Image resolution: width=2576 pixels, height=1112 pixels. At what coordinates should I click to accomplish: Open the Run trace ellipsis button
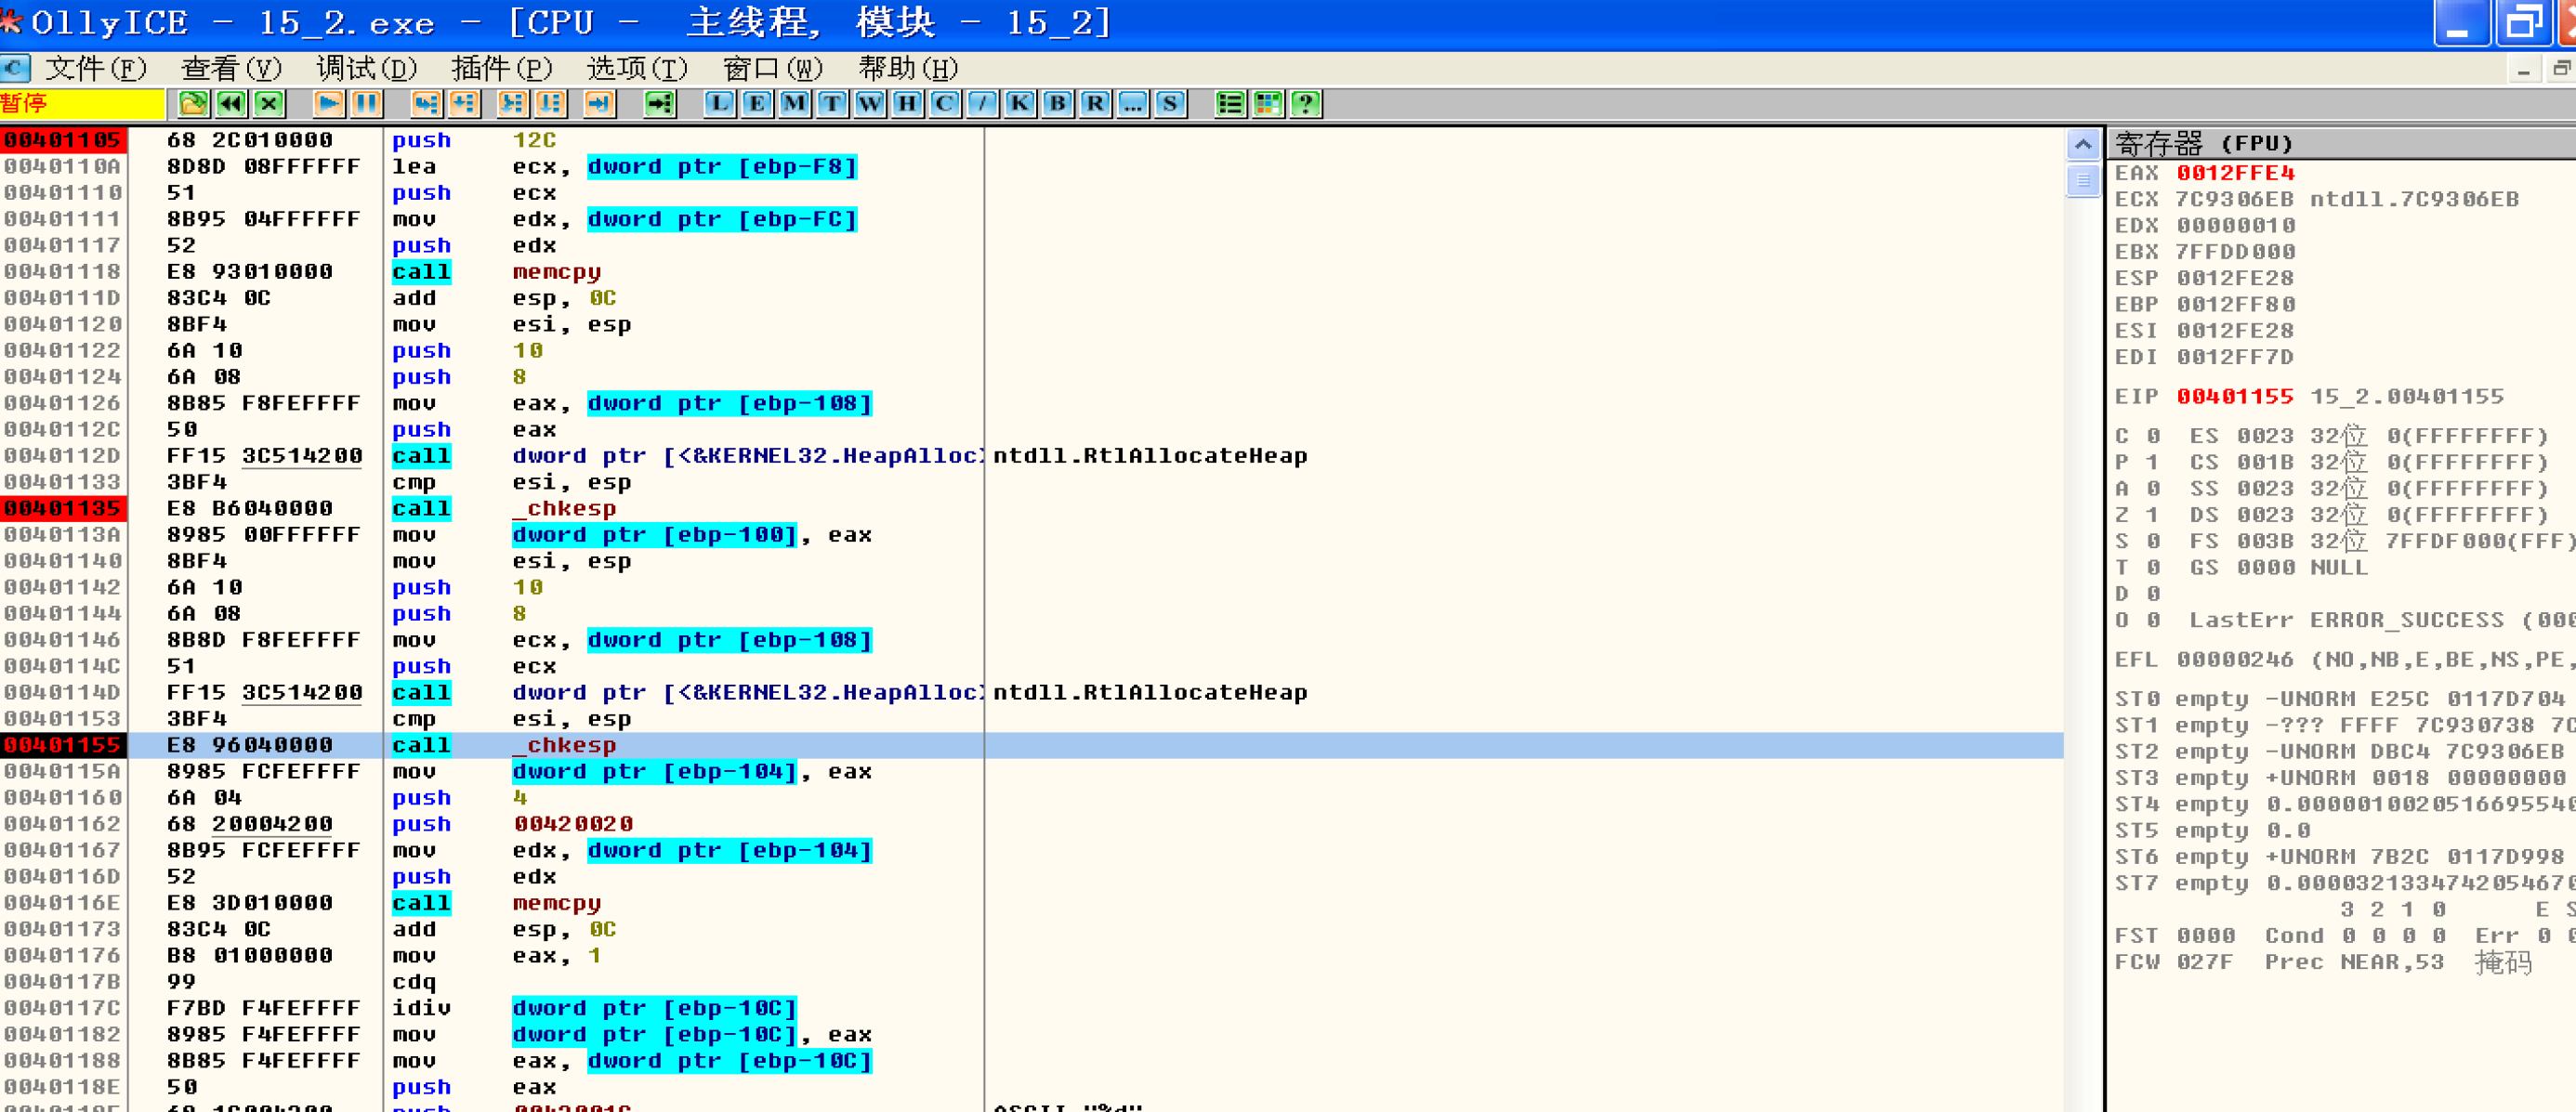1133,104
